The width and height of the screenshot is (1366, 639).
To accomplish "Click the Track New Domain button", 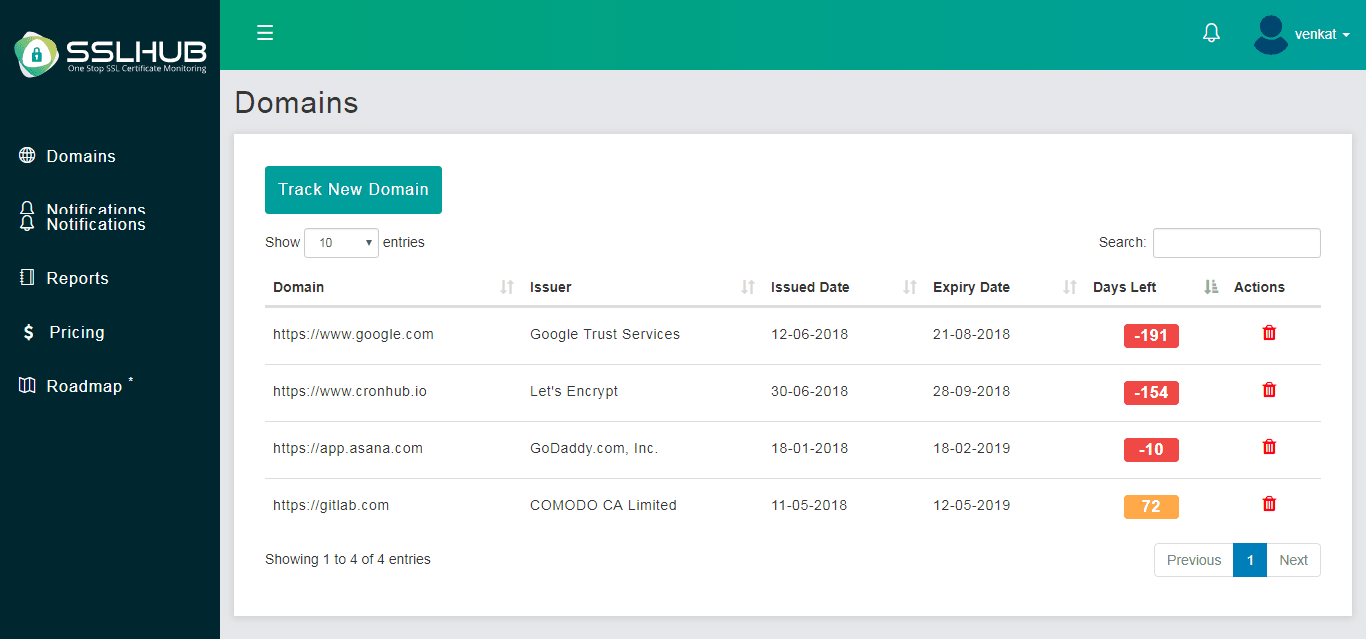I will (353, 190).
